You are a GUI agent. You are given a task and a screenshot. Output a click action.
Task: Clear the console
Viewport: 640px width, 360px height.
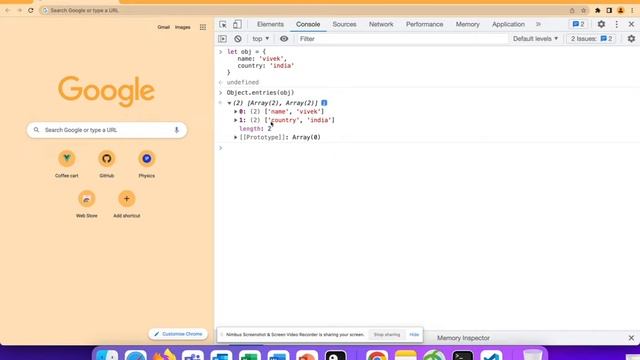238,39
